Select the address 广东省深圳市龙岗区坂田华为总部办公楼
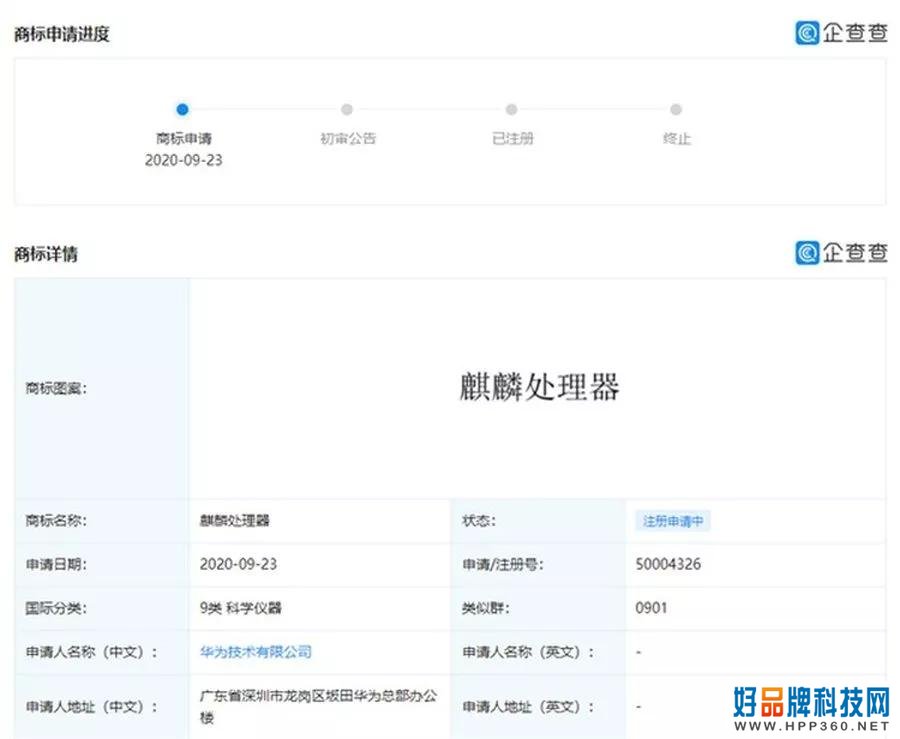The image size is (900, 739). click(318, 707)
